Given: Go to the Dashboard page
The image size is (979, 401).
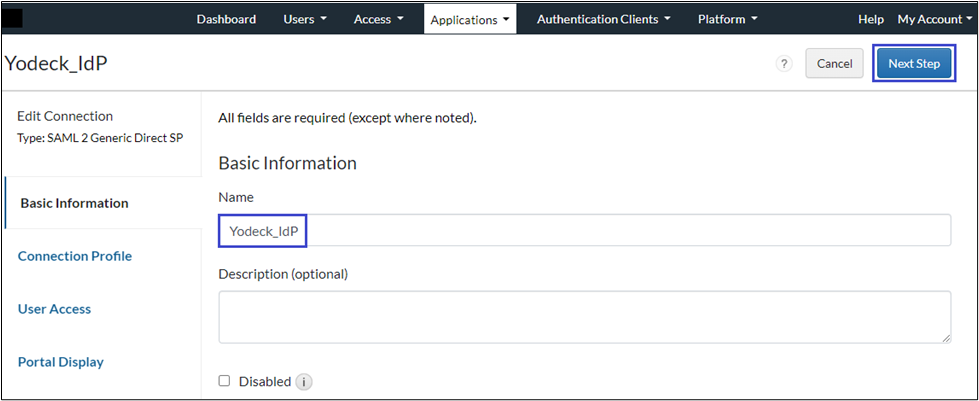Looking at the screenshot, I should (x=226, y=19).
